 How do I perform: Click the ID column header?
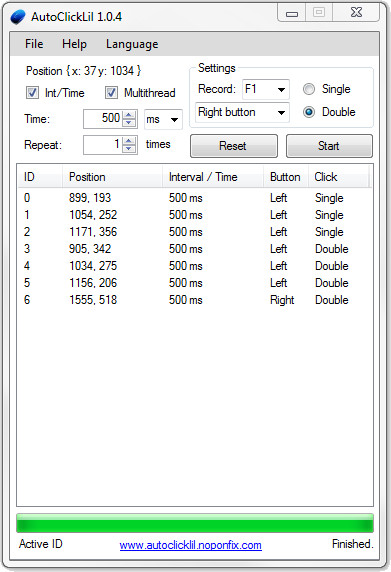tap(40, 177)
